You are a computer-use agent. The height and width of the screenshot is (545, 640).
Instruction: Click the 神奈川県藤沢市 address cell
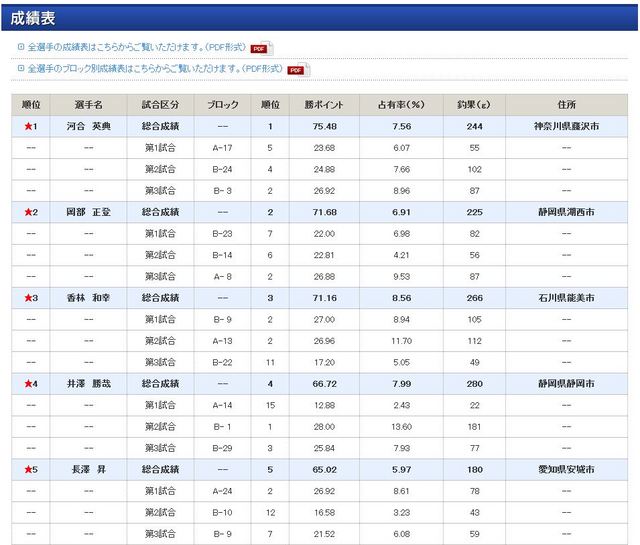566,127
